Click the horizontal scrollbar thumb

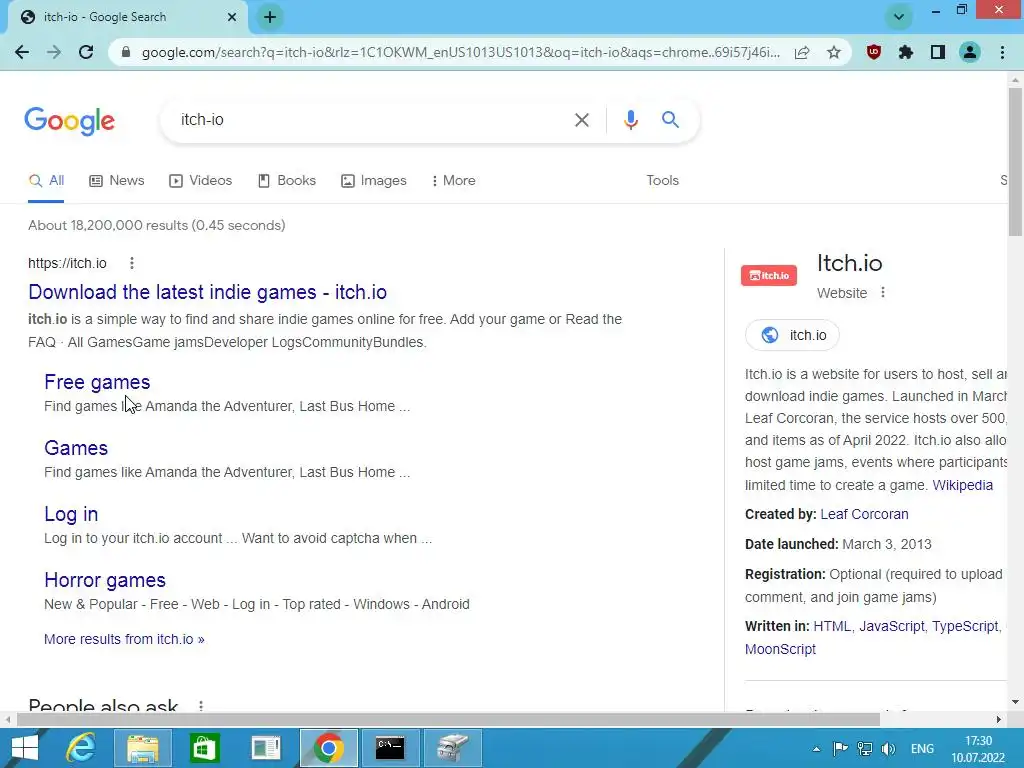point(448,719)
